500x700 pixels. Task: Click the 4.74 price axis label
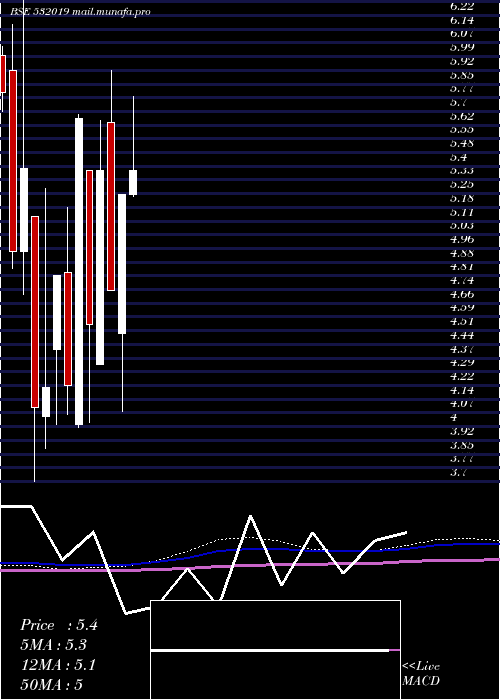[x=462, y=280]
